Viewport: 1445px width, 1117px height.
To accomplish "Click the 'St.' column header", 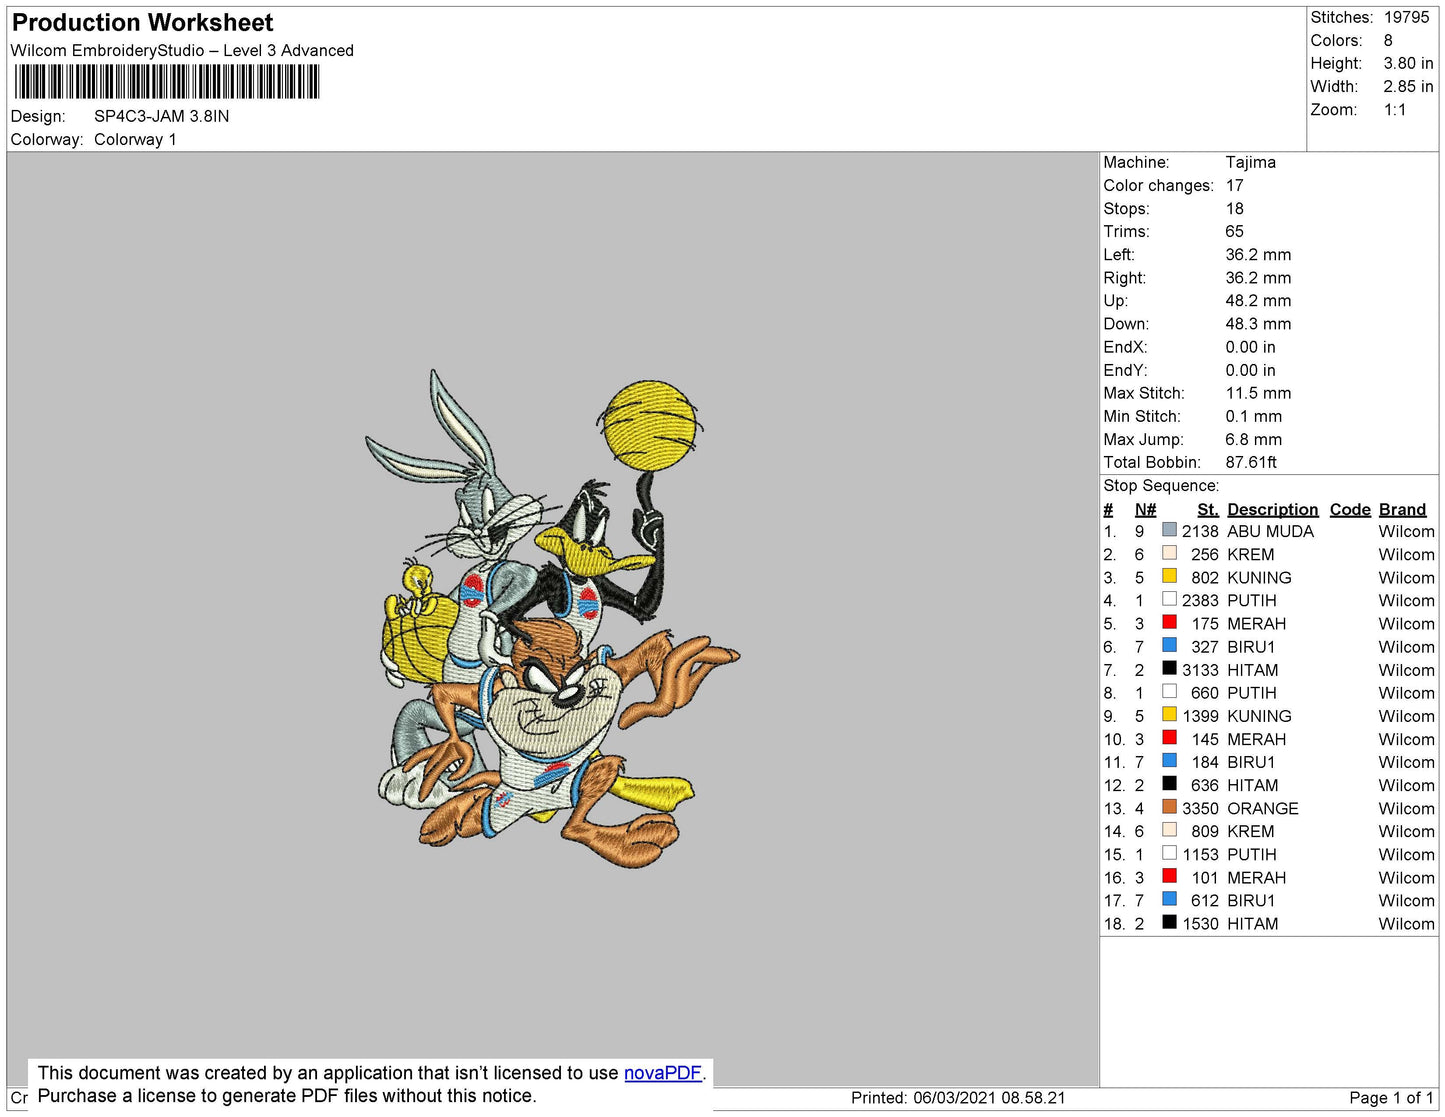I will 1208,510.
